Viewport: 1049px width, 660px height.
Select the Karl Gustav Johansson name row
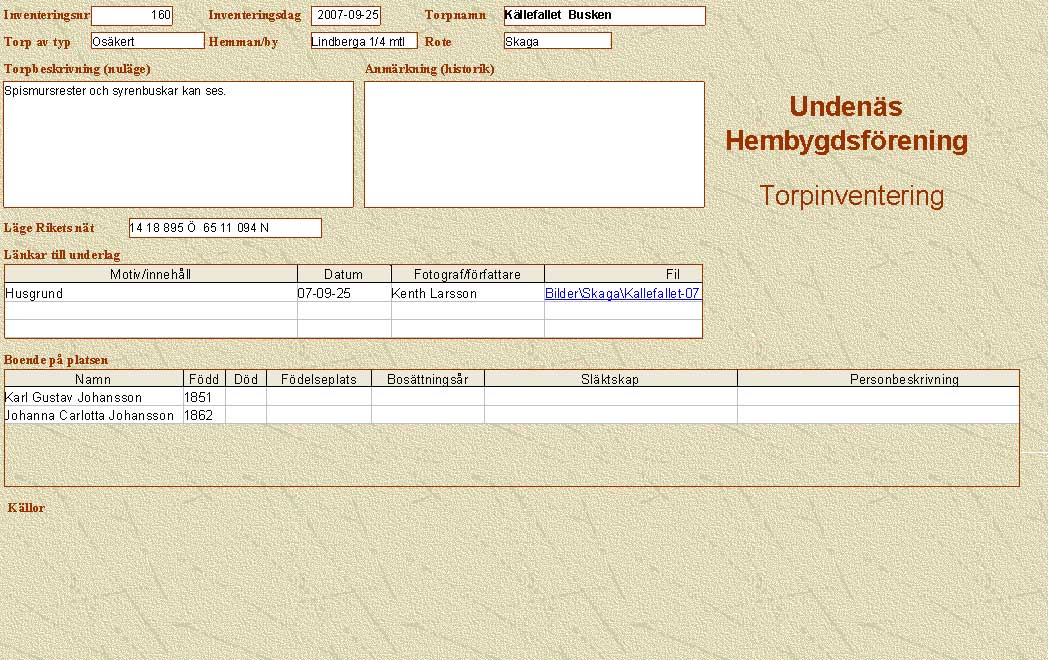[x=93, y=397]
